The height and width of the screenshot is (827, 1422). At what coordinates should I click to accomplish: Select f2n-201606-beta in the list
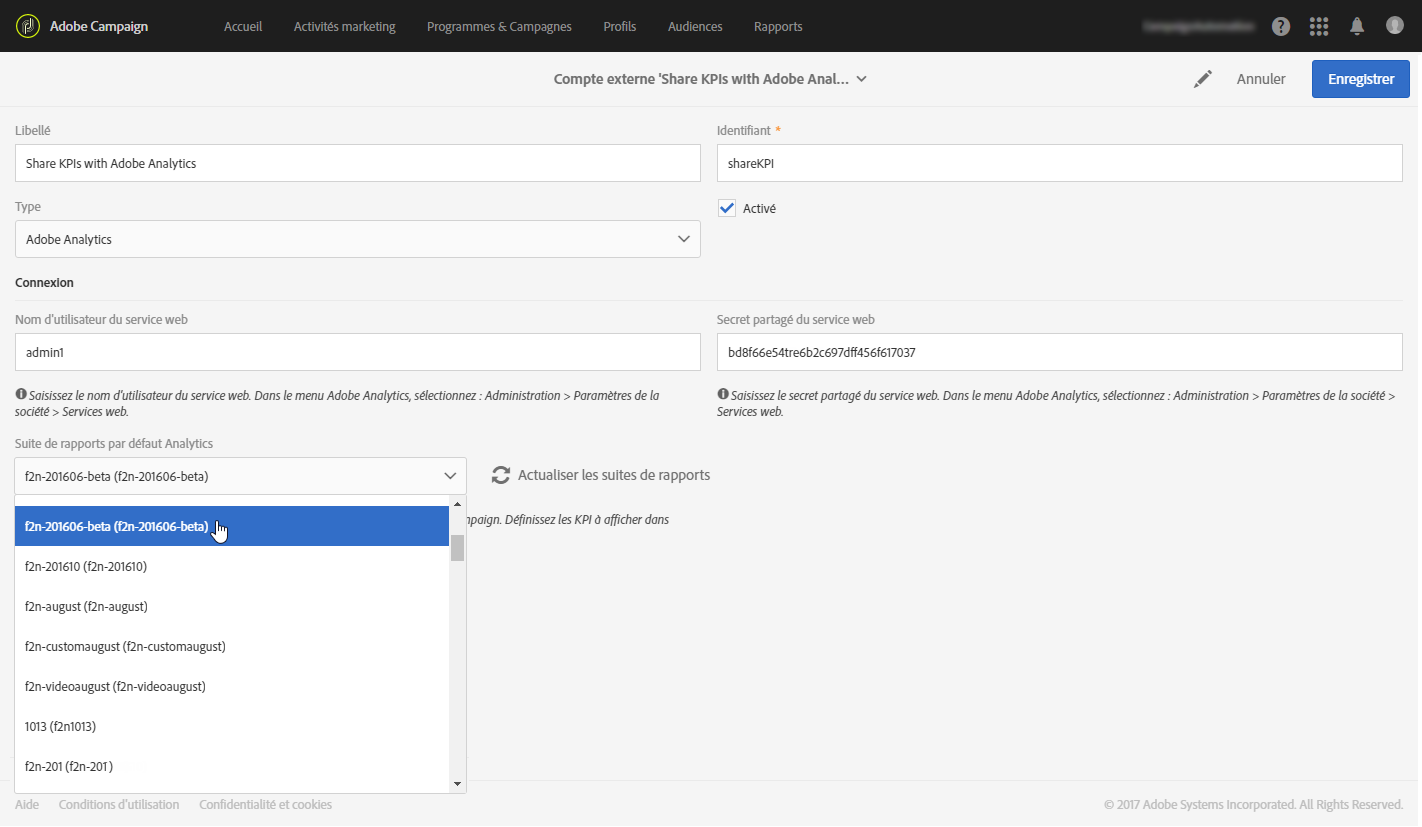[232, 526]
